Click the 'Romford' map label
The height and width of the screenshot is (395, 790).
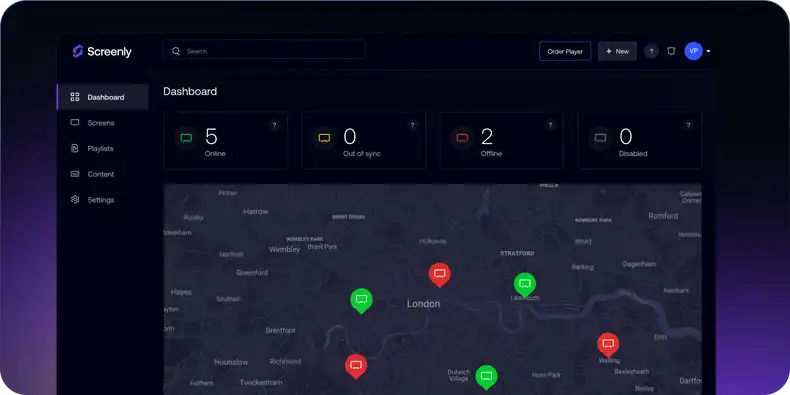tap(663, 216)
